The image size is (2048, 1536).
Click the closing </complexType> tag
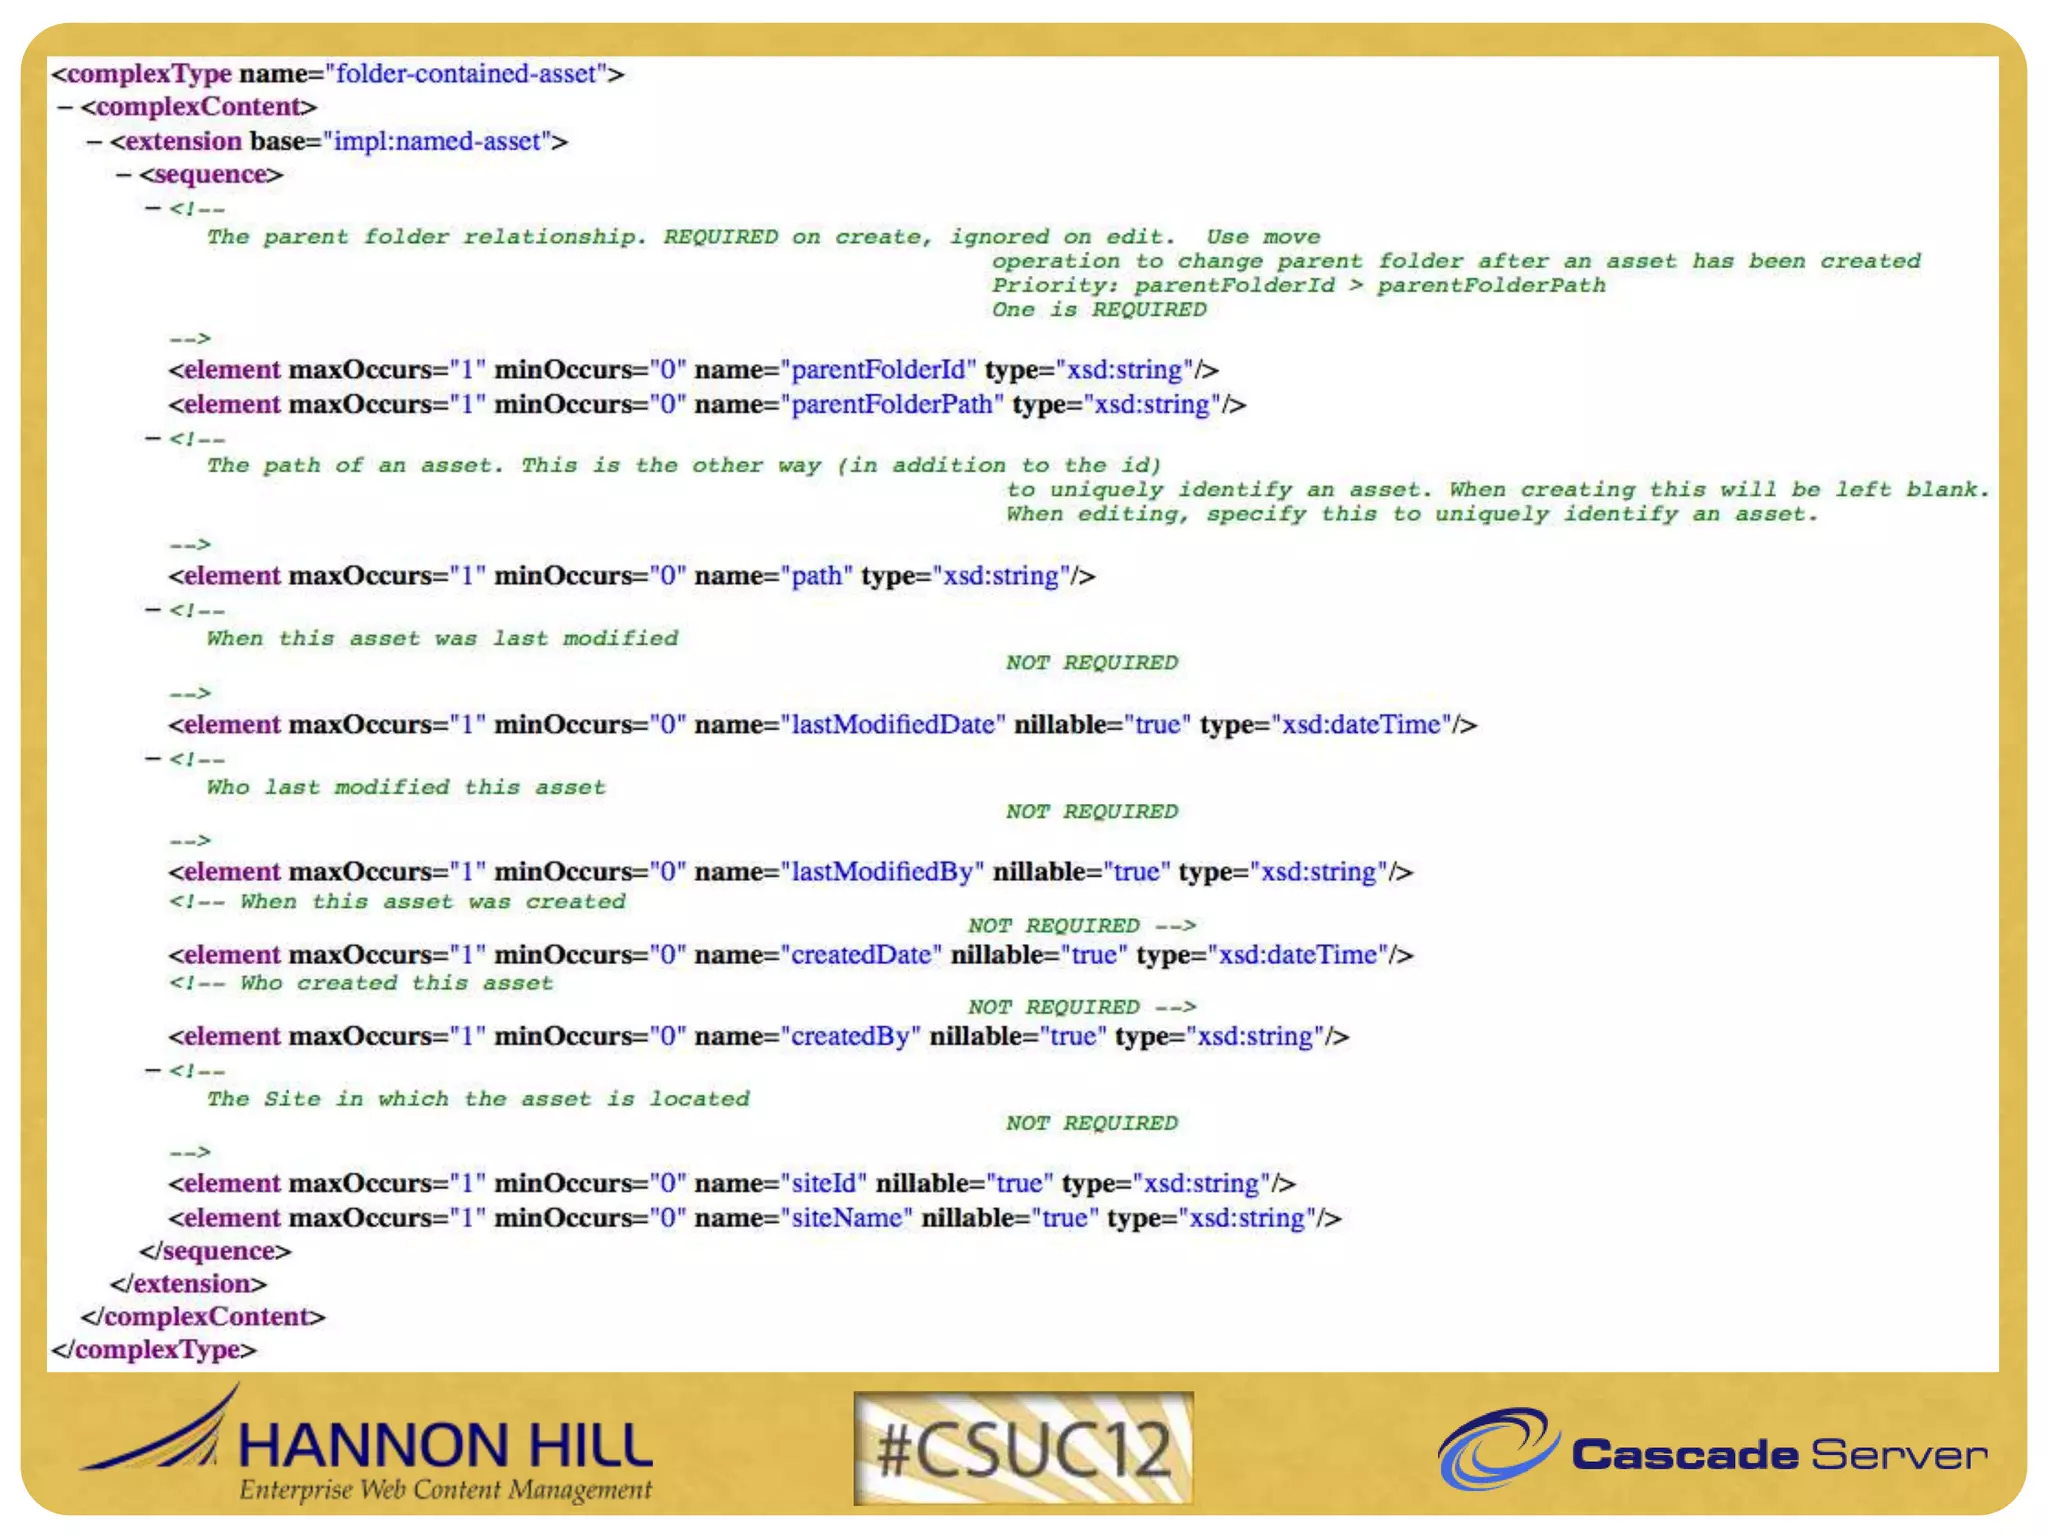tap(154, 1350)
